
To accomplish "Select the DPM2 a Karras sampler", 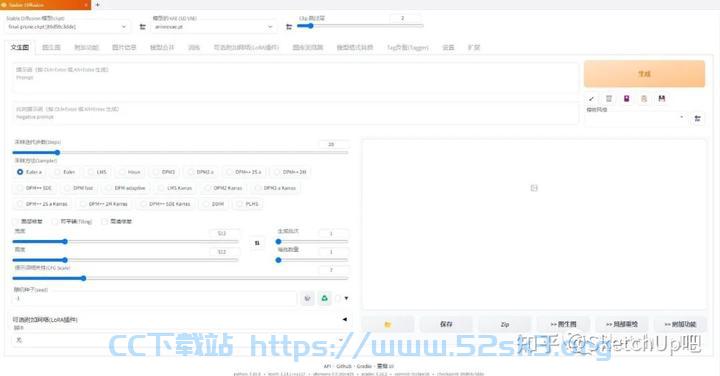I will [x=276, y=188].
